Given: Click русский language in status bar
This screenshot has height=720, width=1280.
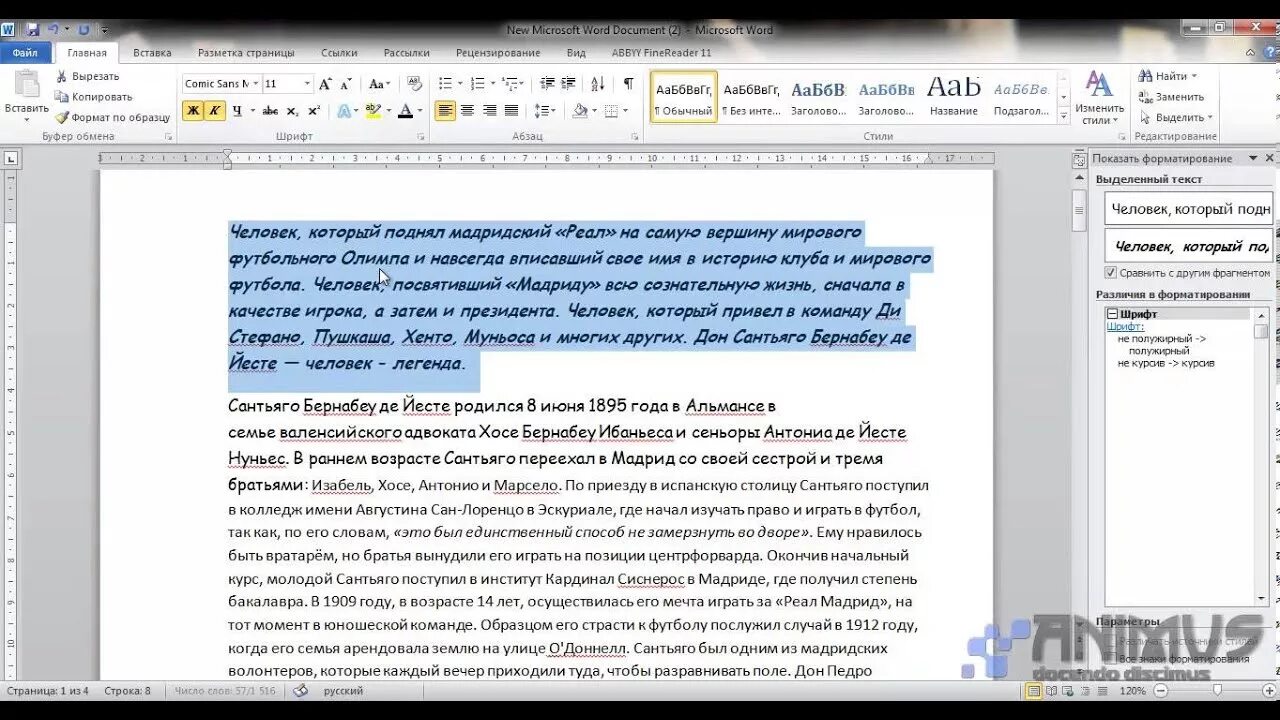Looking at the screenshot, I should point(343,691).
